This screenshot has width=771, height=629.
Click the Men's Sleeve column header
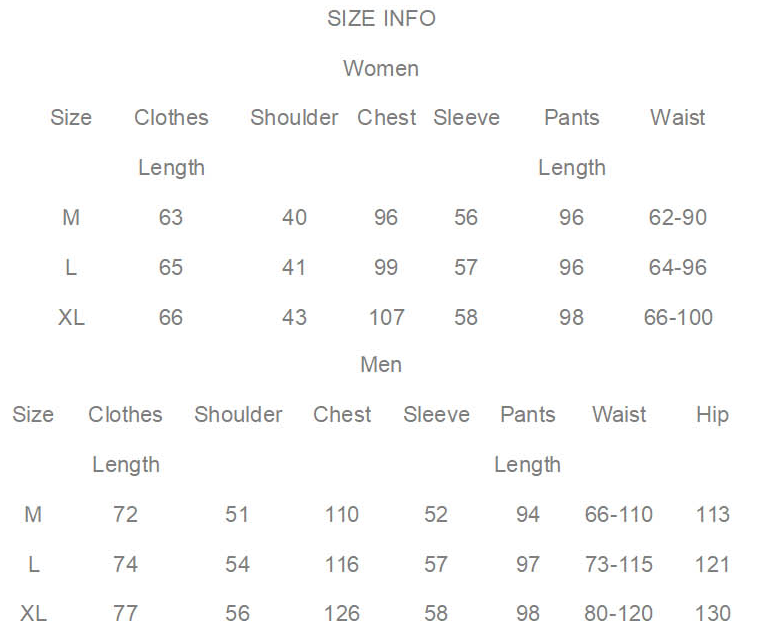[x=436, y=415]
